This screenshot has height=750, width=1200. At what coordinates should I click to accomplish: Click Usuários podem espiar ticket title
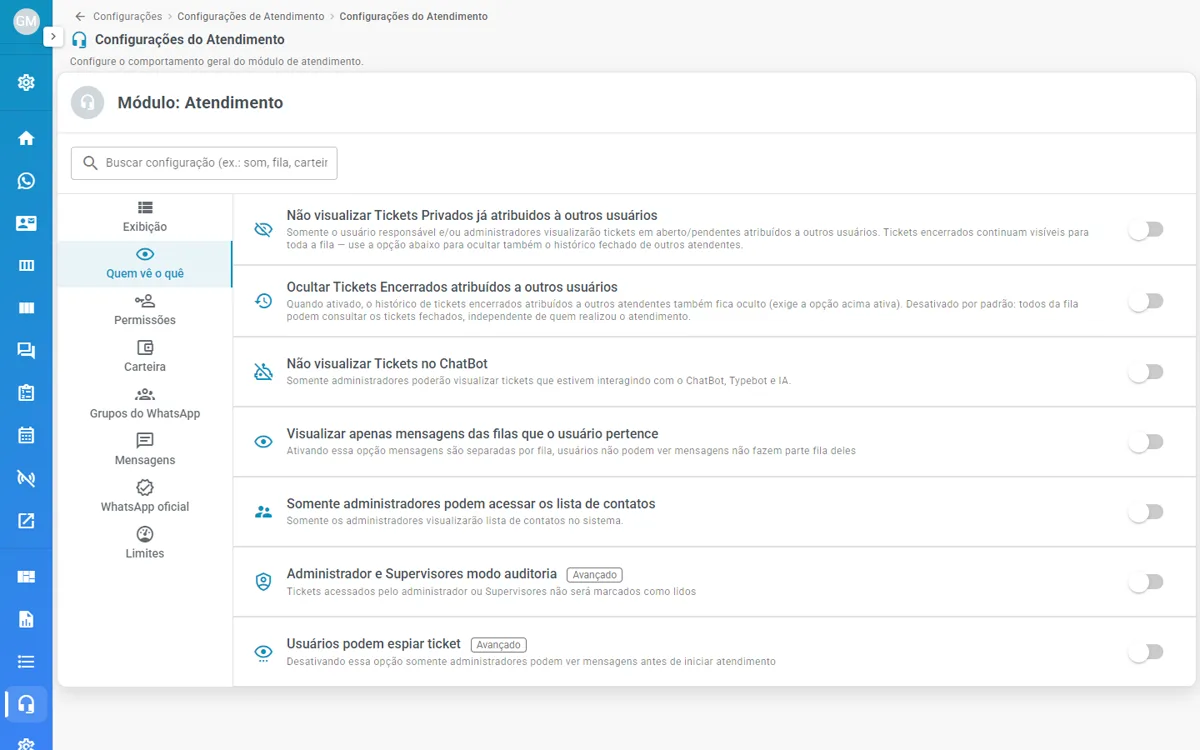click(374, 644)
